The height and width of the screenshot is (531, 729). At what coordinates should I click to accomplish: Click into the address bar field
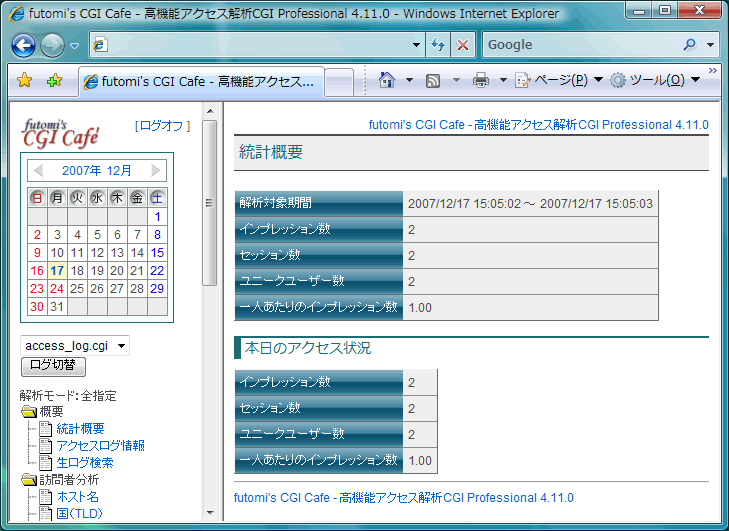coord(256,45)
